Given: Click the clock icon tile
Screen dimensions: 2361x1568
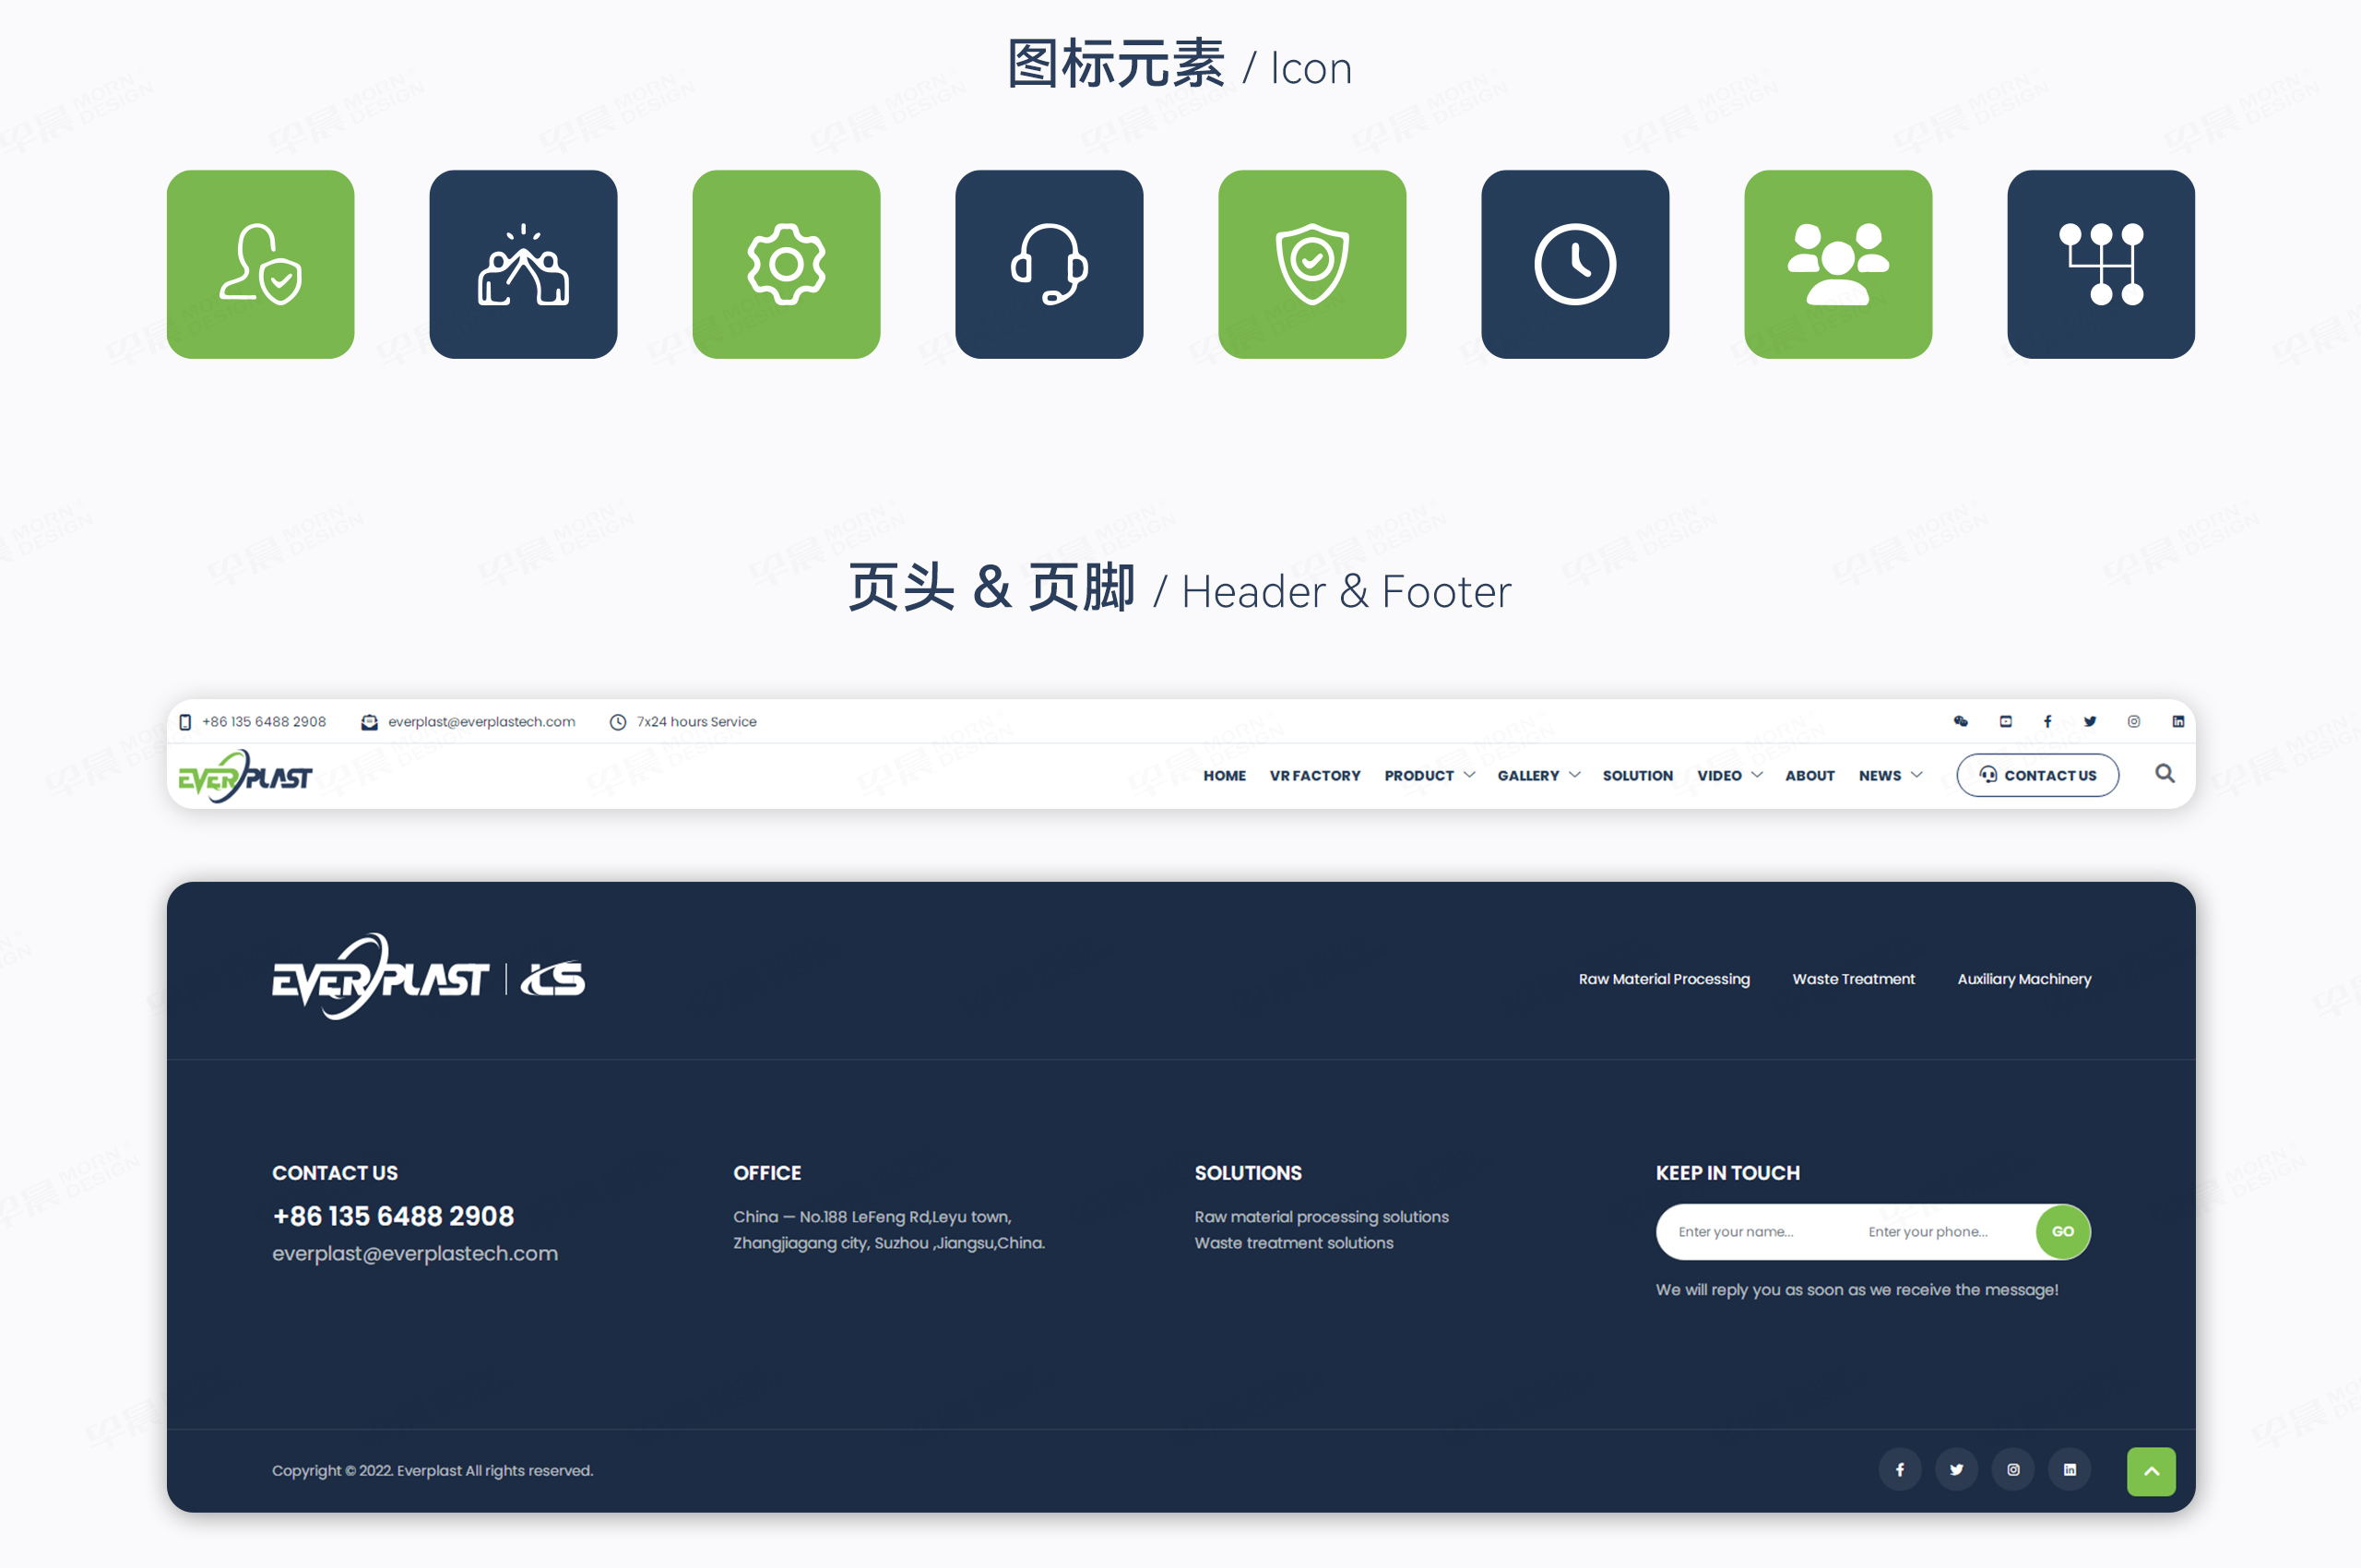Looking at the screenshot, I should coord(1574,264).
